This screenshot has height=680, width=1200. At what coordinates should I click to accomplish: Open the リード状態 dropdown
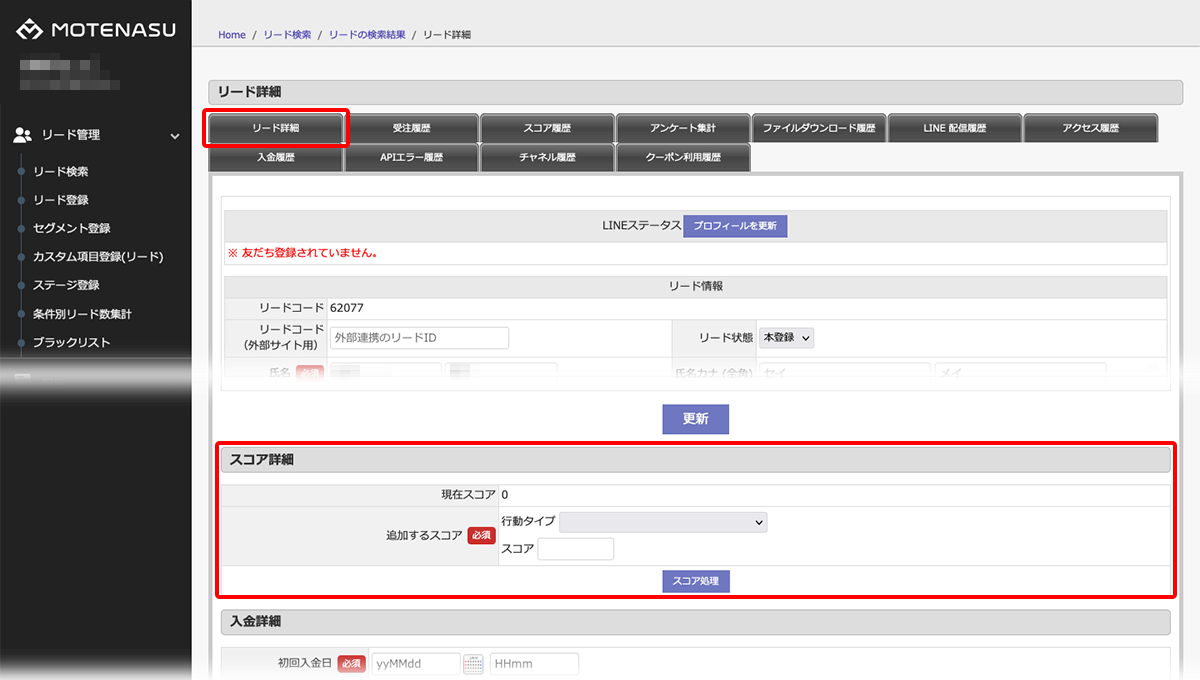(x=786, y=338)
